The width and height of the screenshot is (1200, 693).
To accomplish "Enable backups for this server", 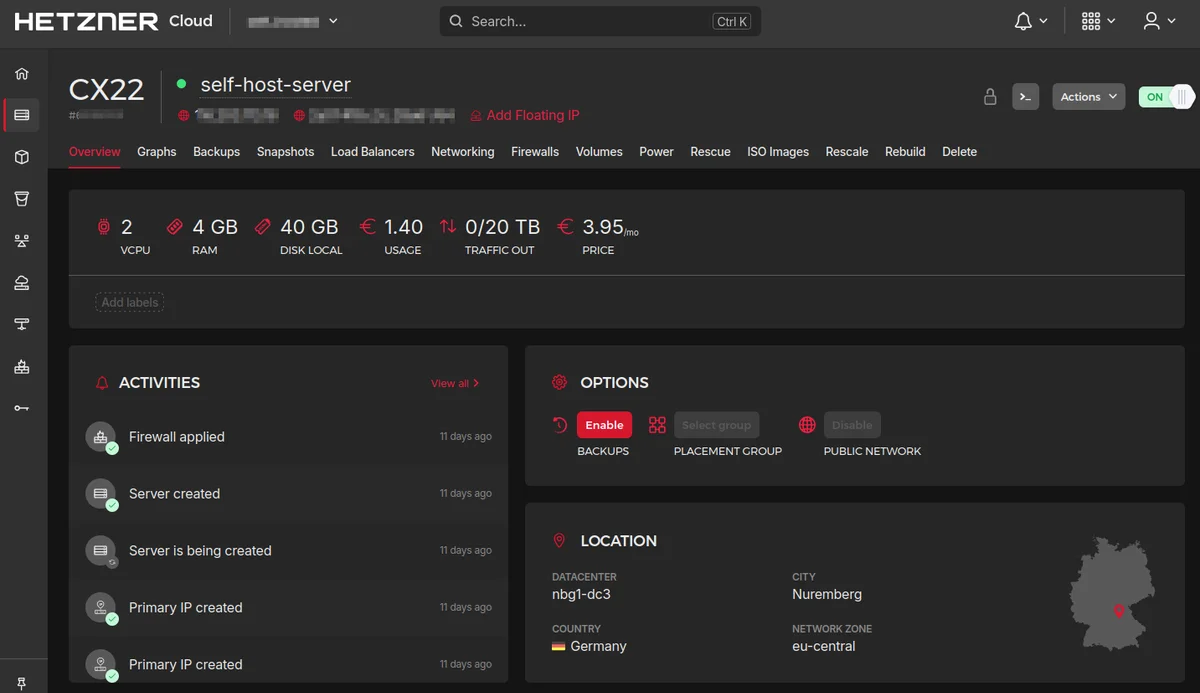I will point(604,424).
